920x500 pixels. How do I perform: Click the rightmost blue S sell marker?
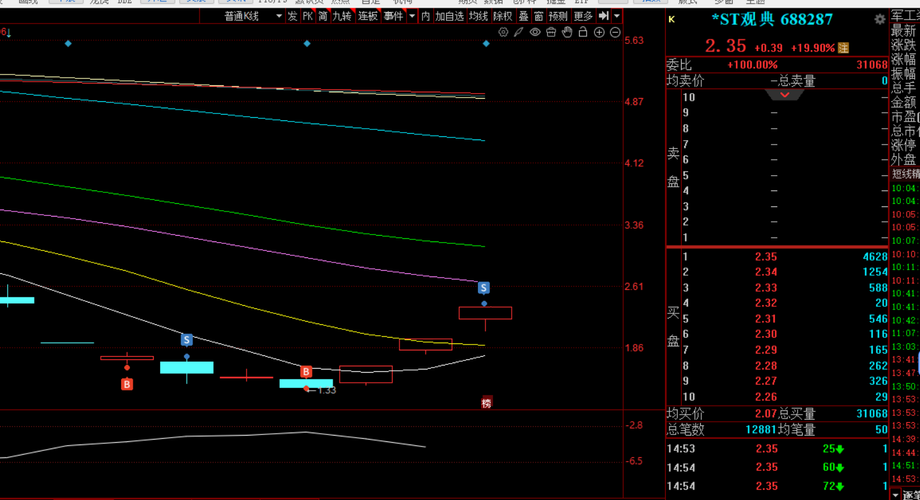tap(484, 288)
